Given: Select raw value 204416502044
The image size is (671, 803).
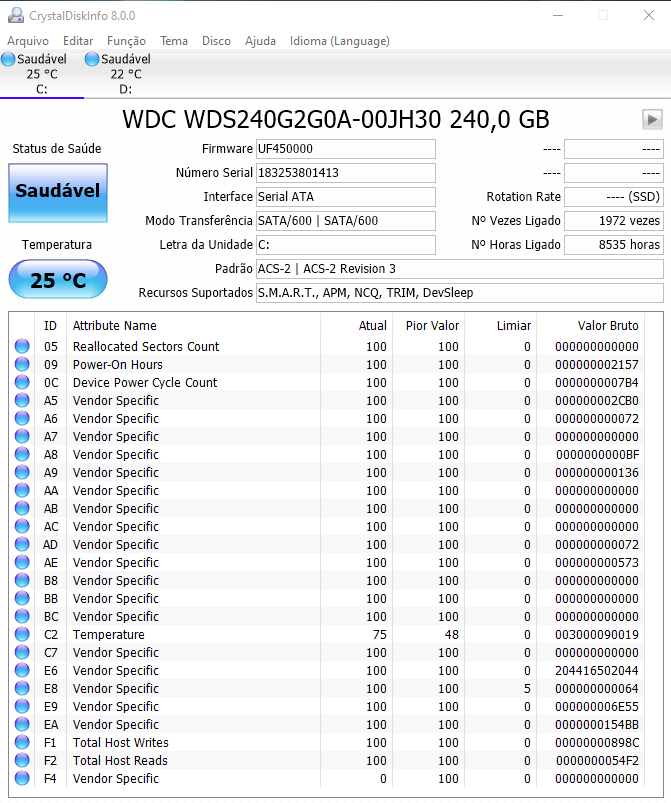Looking at the screenshot, I should [x=597, y=670].
